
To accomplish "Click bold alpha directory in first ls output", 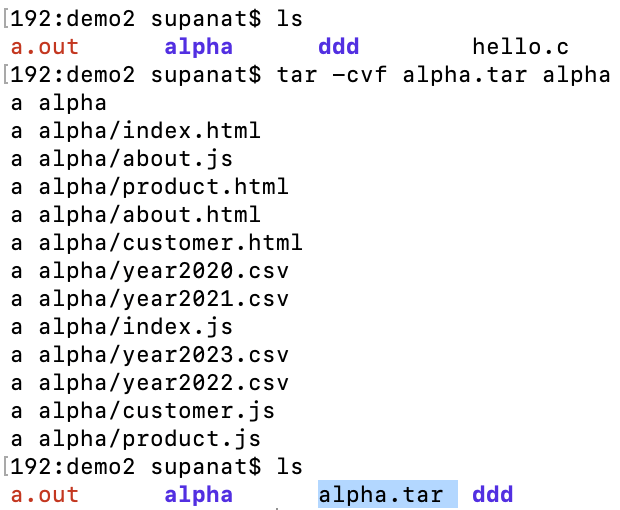I will 198,46.
